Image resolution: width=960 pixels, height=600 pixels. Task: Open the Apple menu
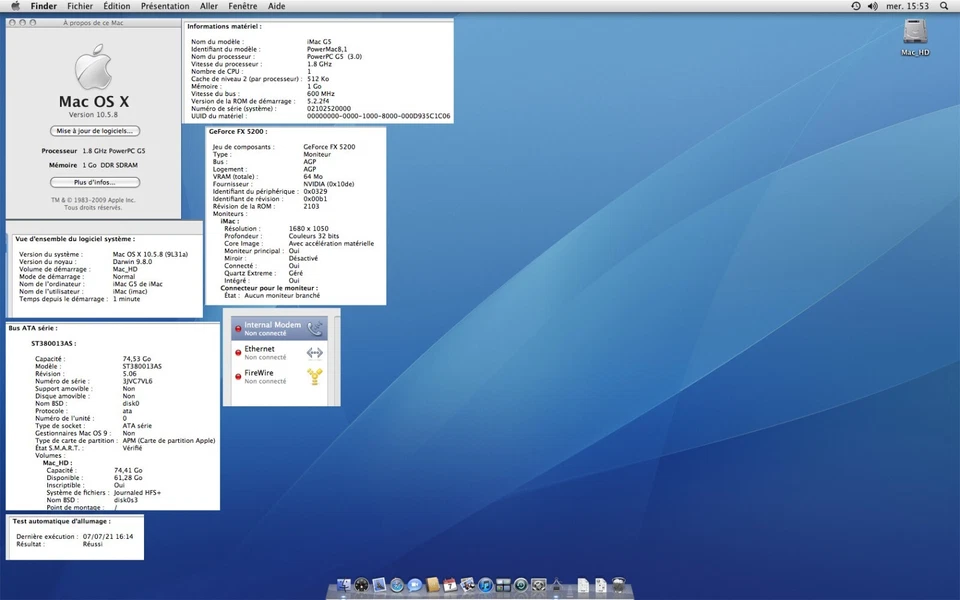tap(15, 6)
